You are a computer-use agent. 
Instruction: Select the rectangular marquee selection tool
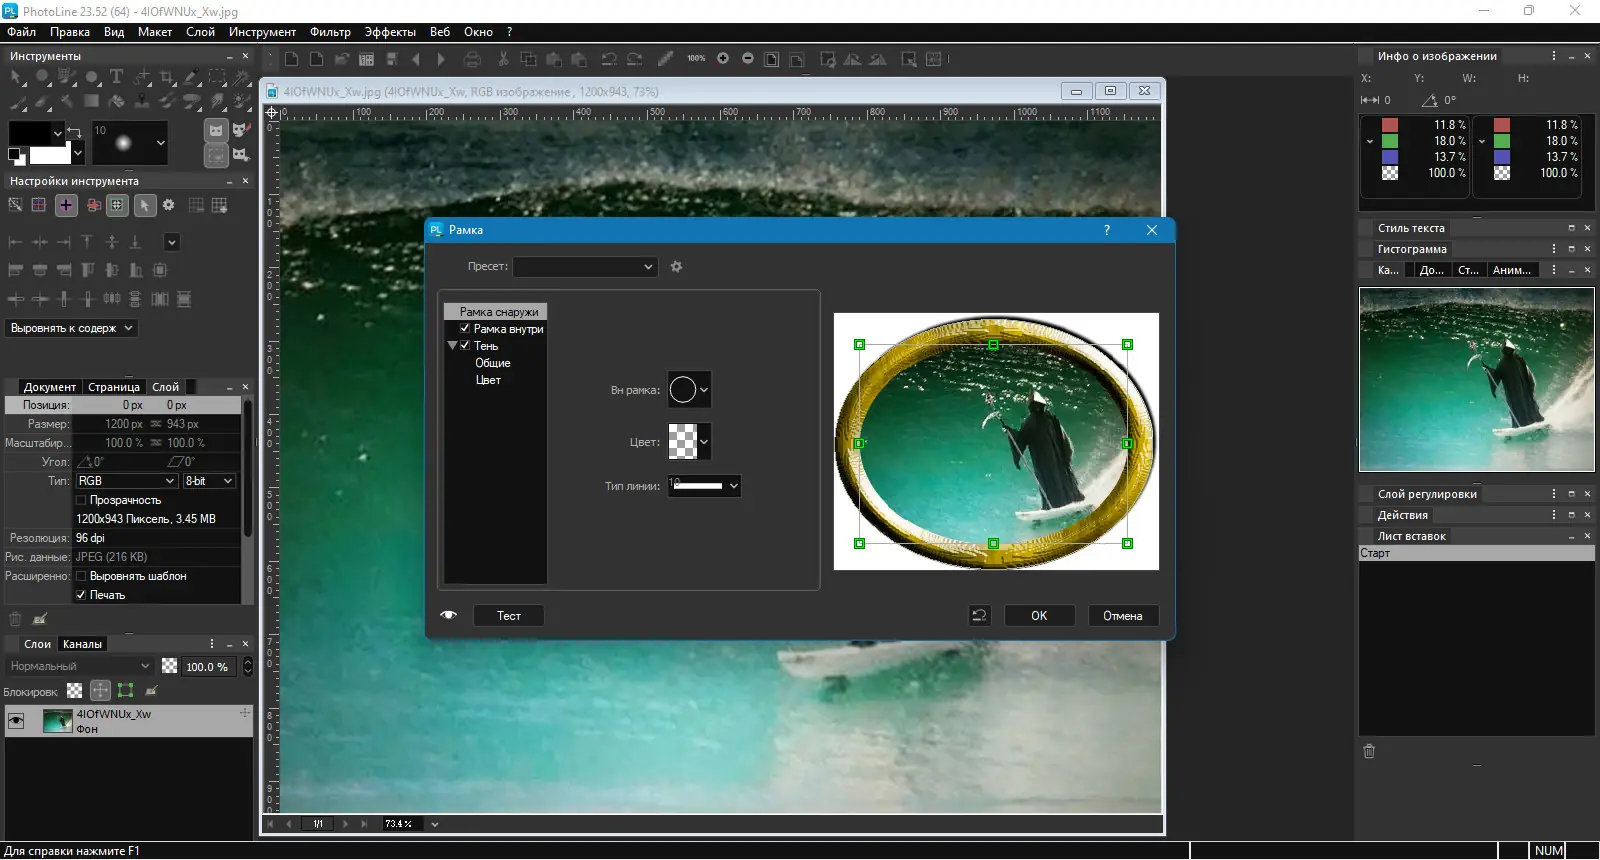click(217, 77)
